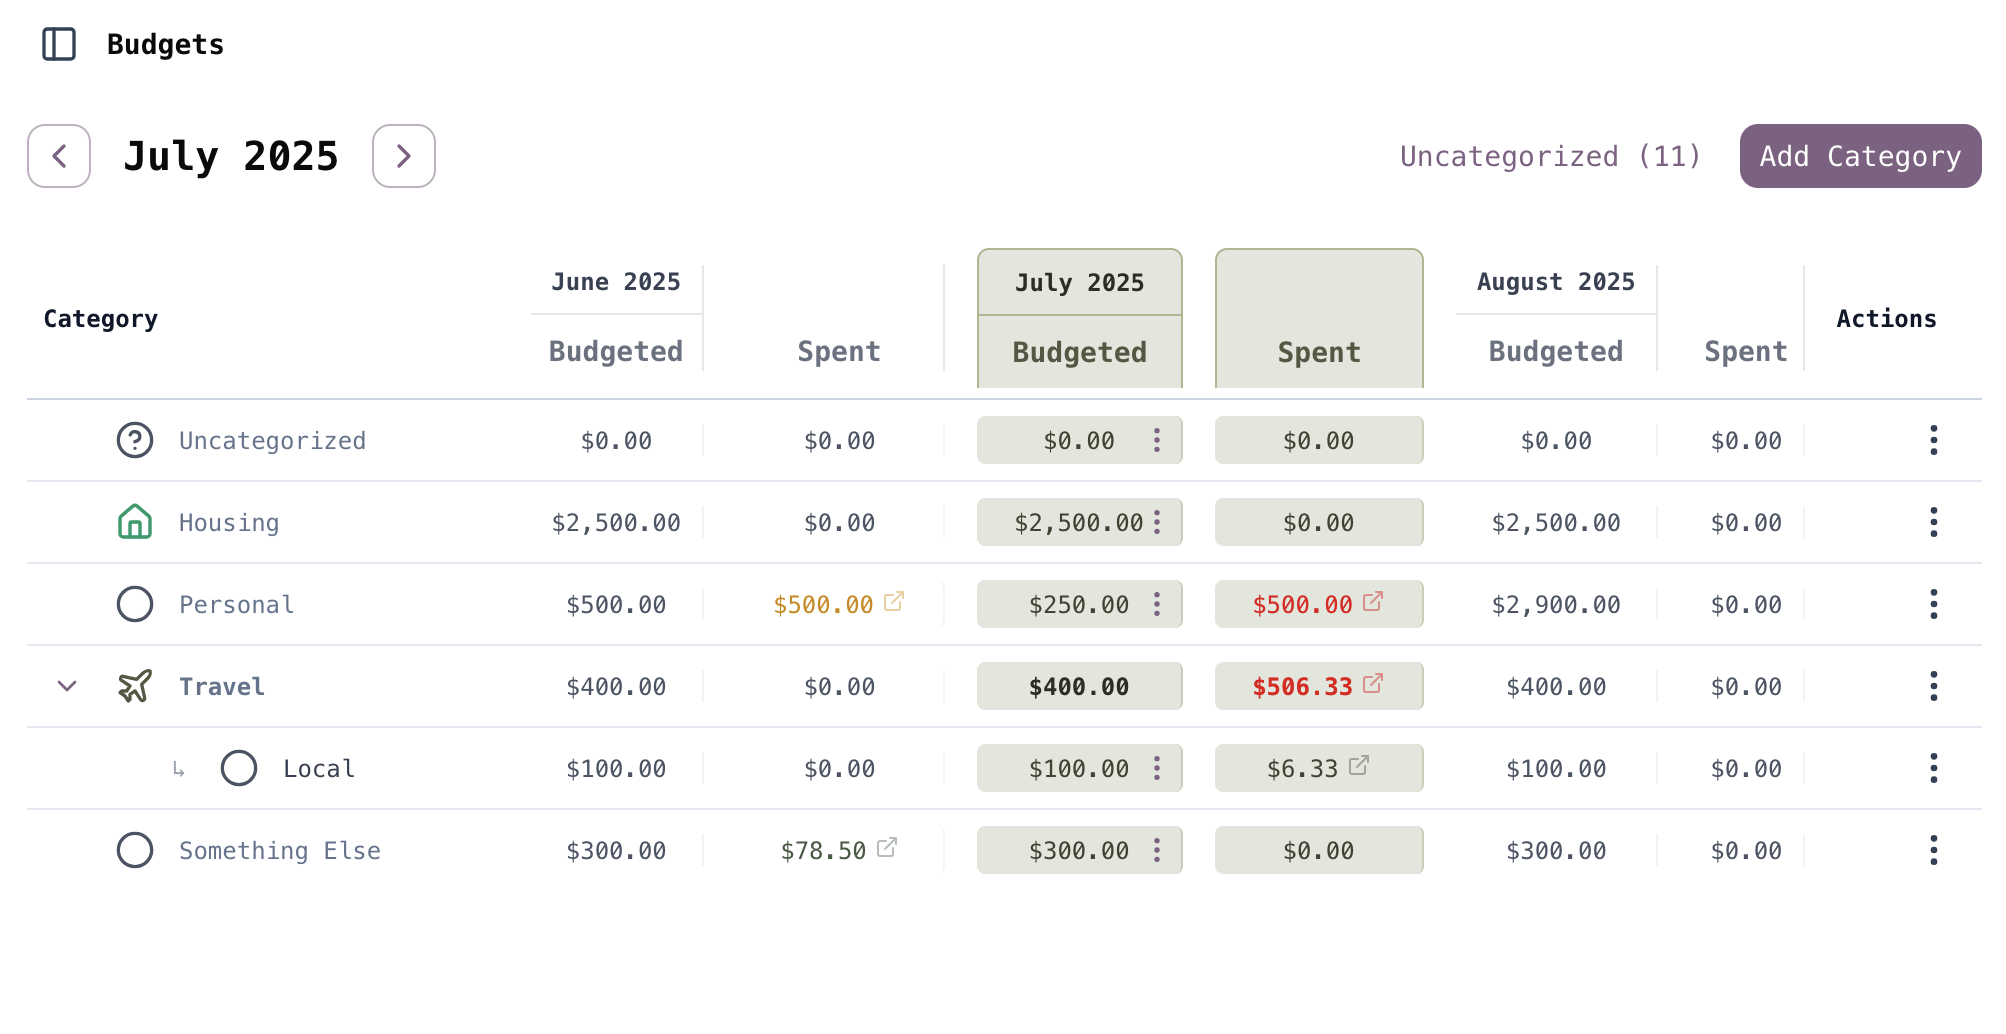
Task: Click Something Else category name
Action: pos(280,850)
